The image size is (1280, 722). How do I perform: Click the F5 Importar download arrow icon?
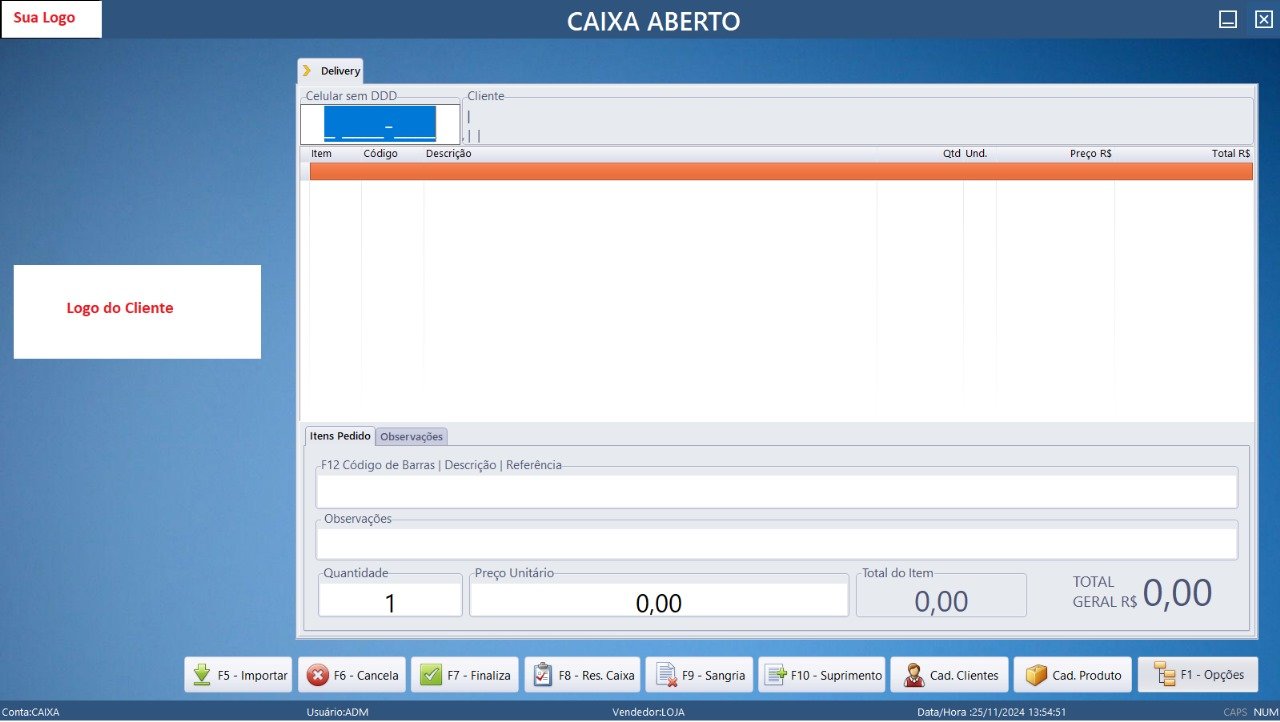tap(201, 675)
